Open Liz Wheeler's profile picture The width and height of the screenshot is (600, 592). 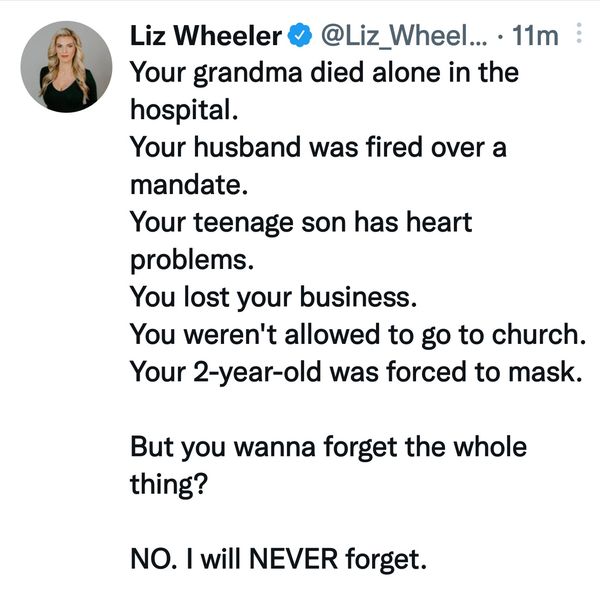coord(66,67)
